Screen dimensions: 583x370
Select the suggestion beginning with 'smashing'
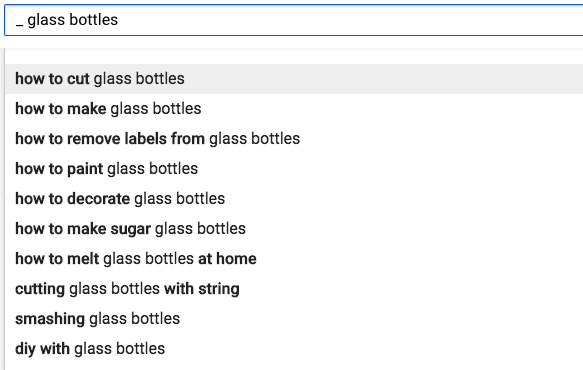[x=294, y=319]
